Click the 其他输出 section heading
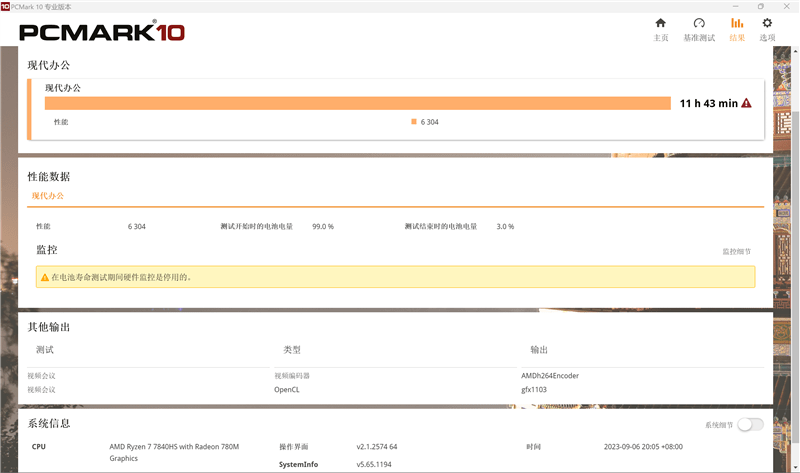The image size is (800, 473). (x=49, y=327)
